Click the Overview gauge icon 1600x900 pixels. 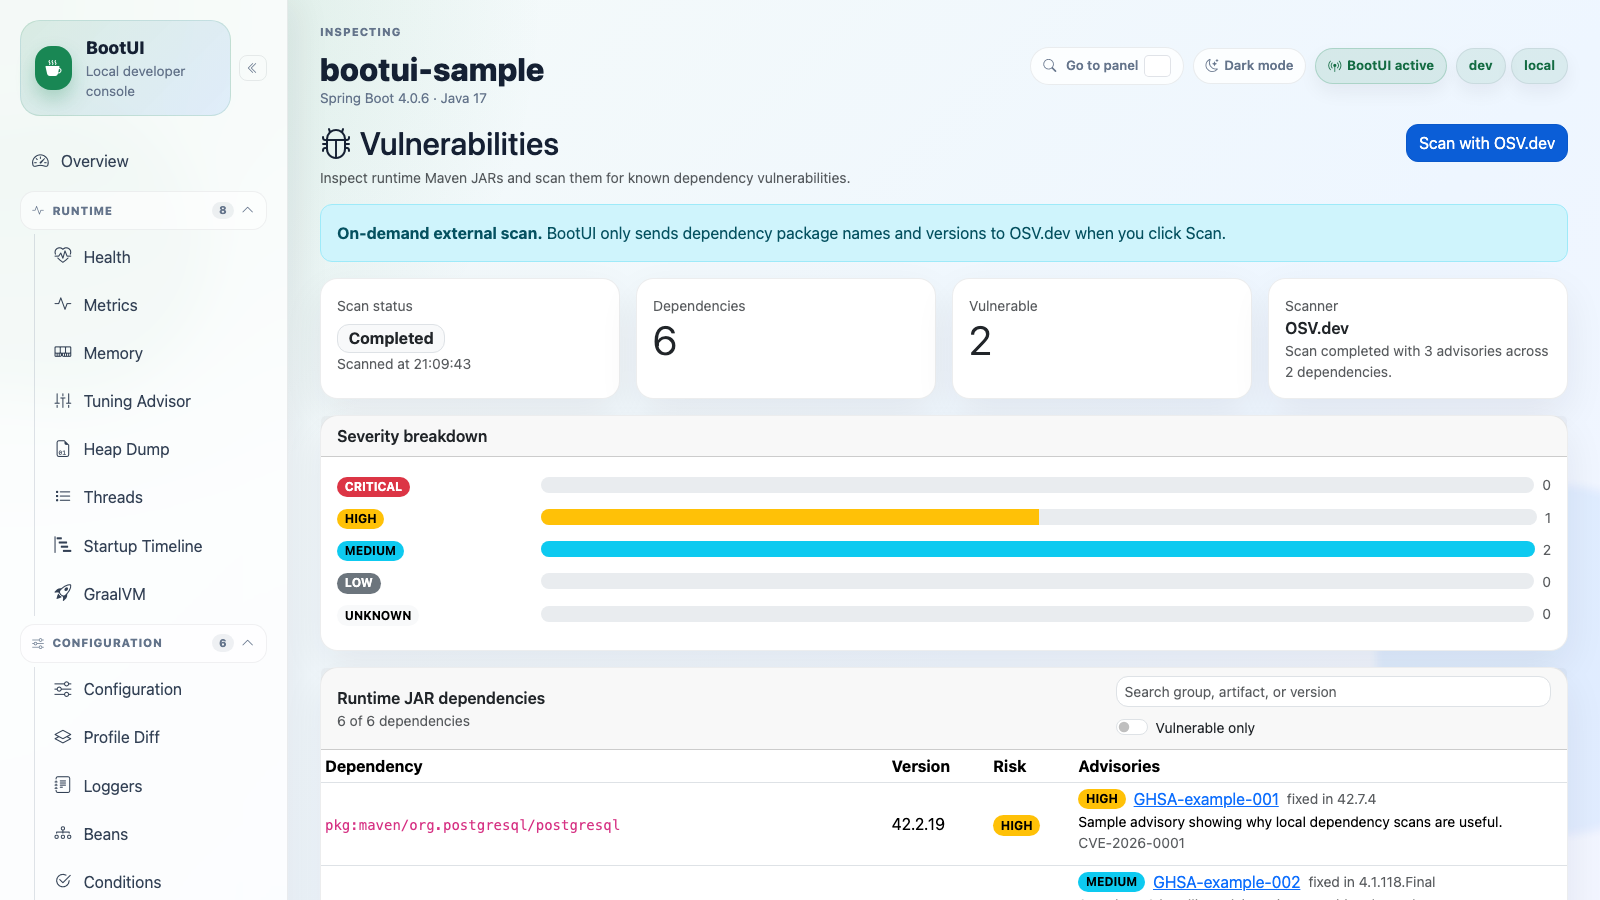pyautogui.click(x=41, y=161)
